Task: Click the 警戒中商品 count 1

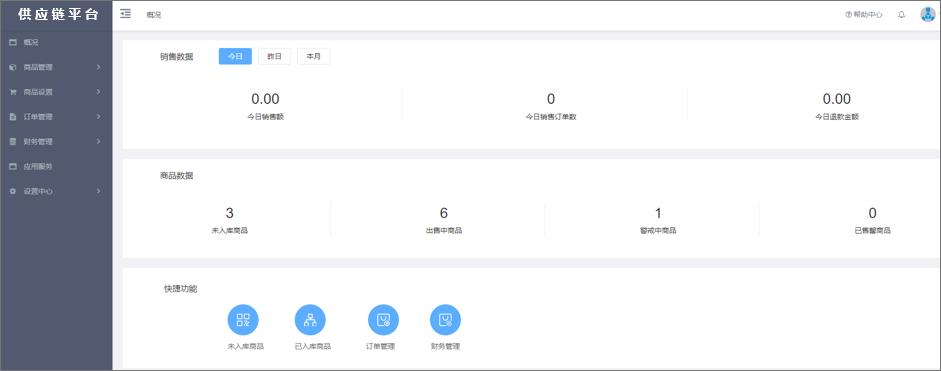Action: point(658,213)
